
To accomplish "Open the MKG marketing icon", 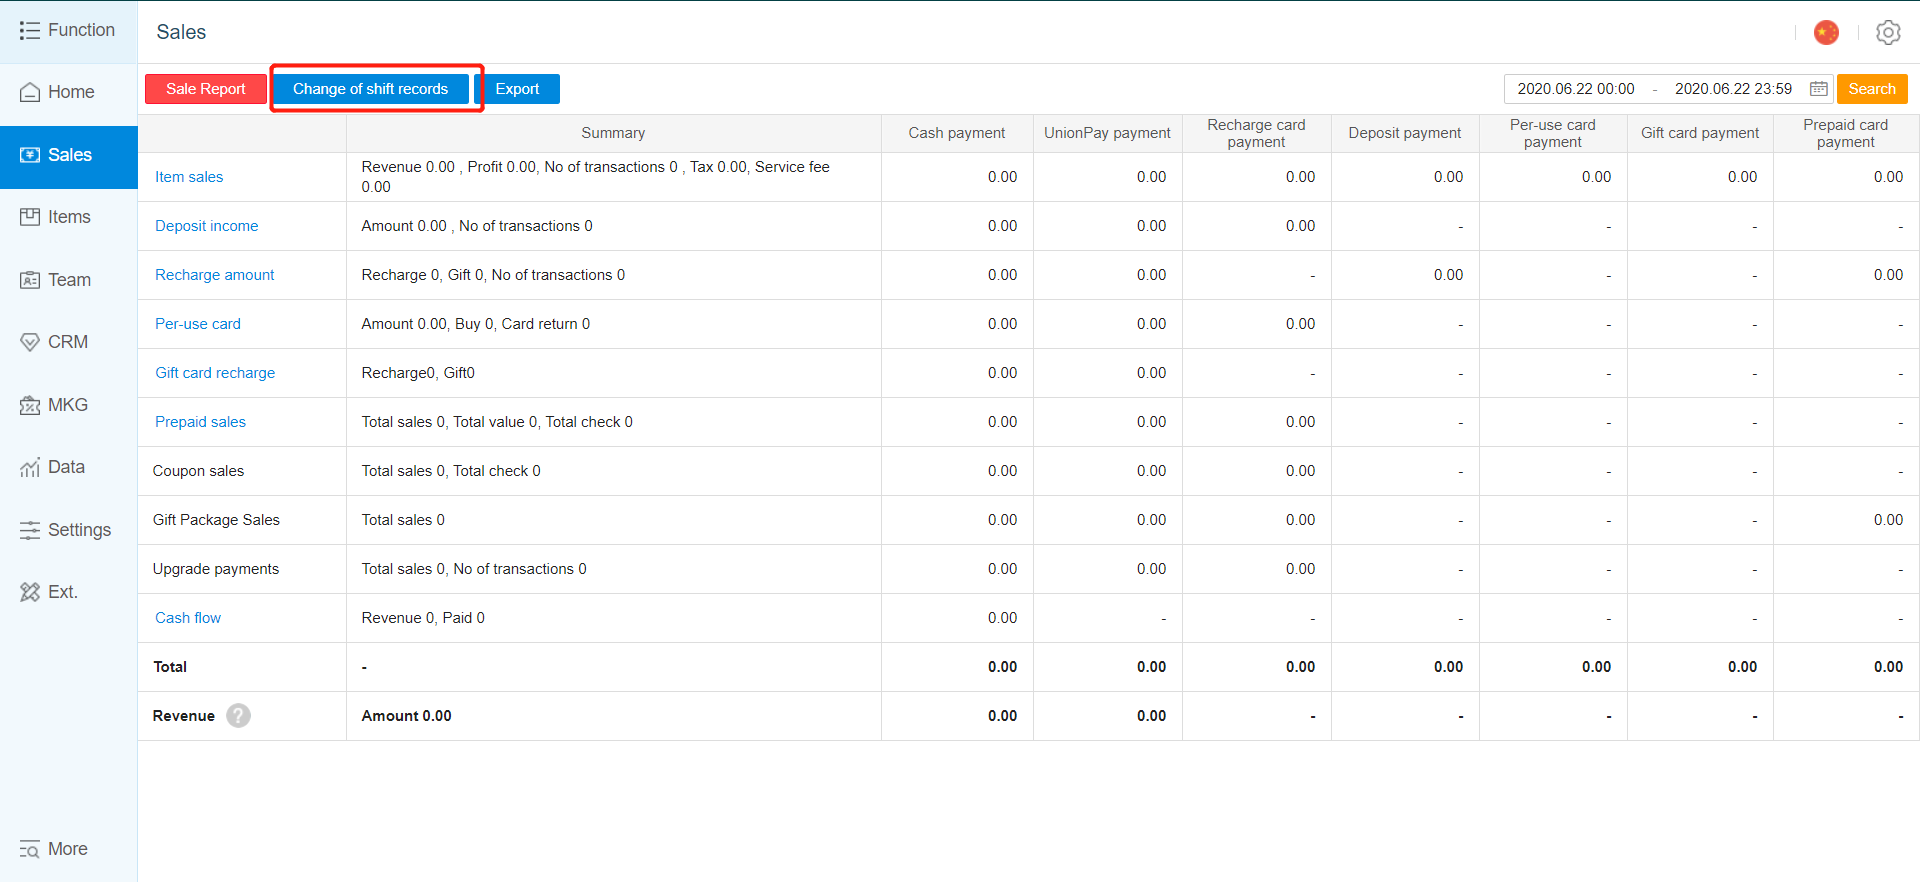I will [x=30, y=405].
